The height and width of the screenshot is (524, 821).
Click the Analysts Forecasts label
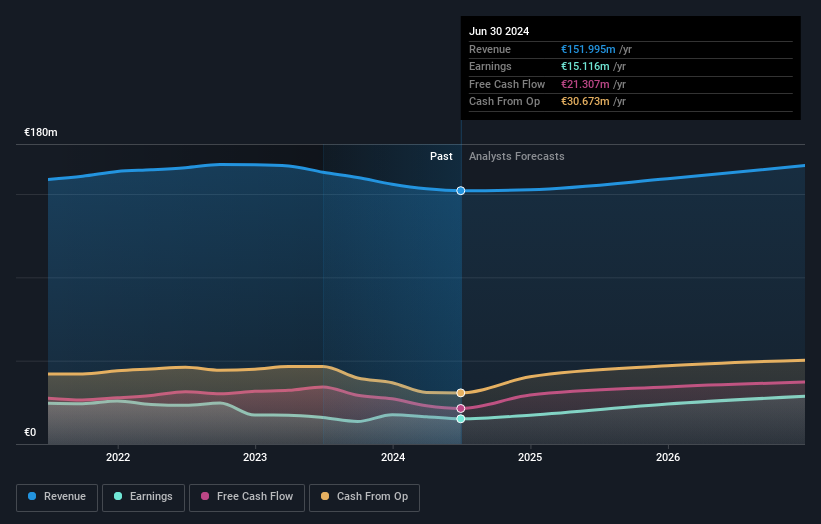click(x=517, y=156)
